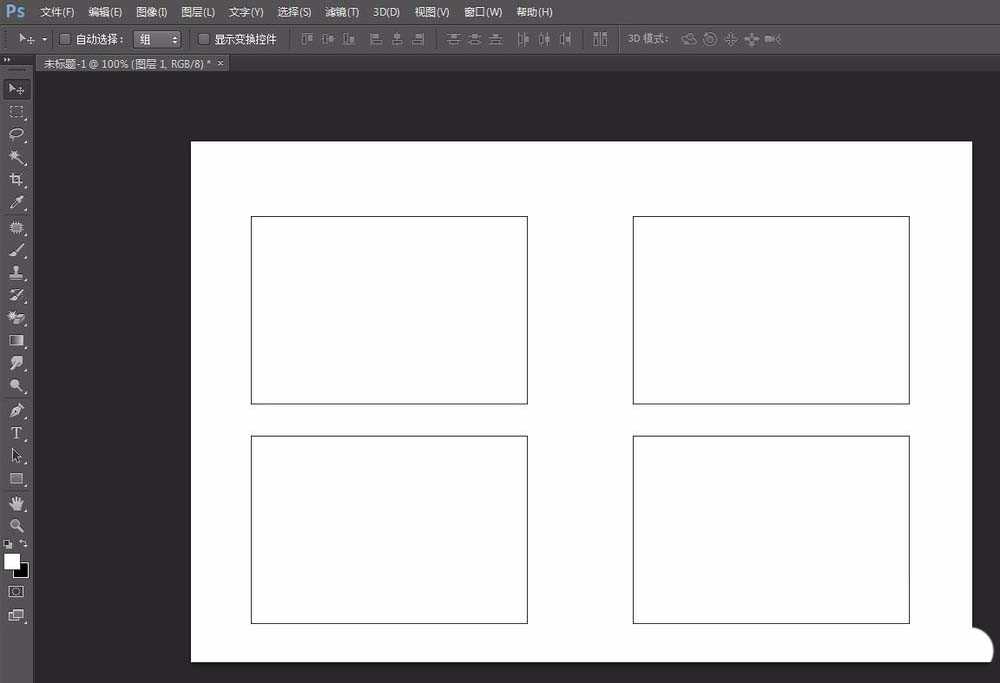Choose the Eyedropper tool

click(16, 203)
